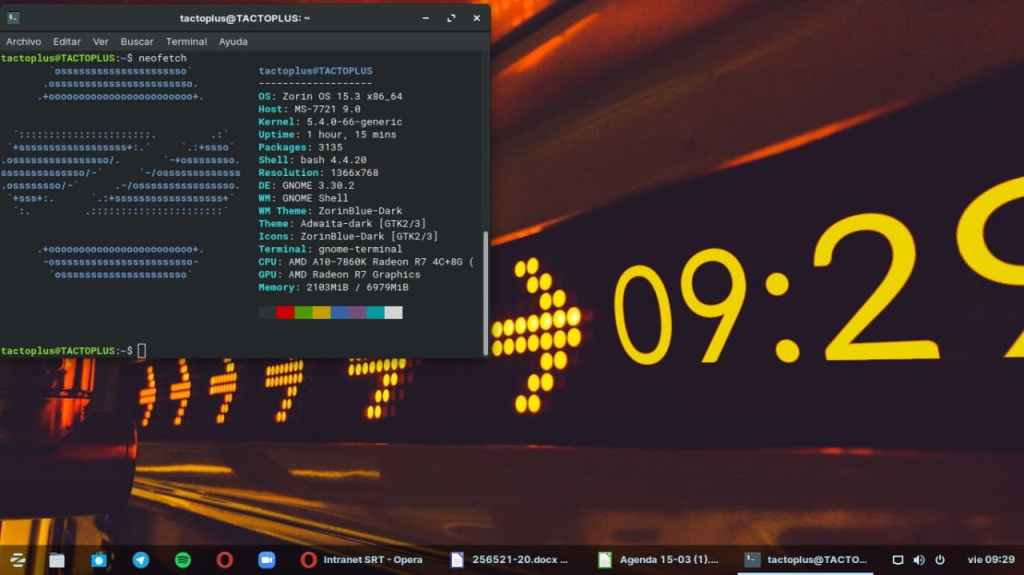1024x575 pixels.
Task: Open the Buscar menu
Action: point(137,42)
